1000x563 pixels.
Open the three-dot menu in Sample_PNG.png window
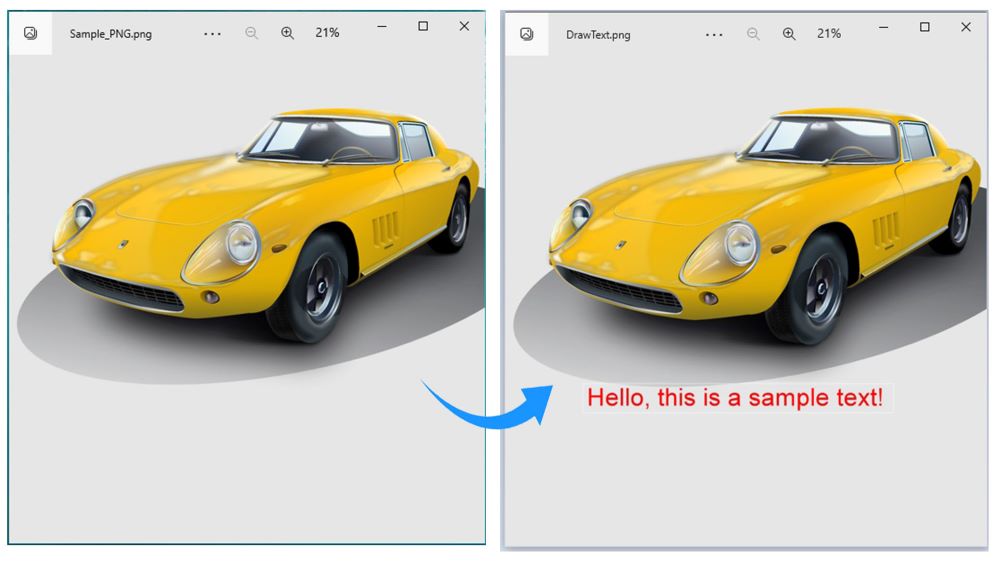(x=212, y=33)
